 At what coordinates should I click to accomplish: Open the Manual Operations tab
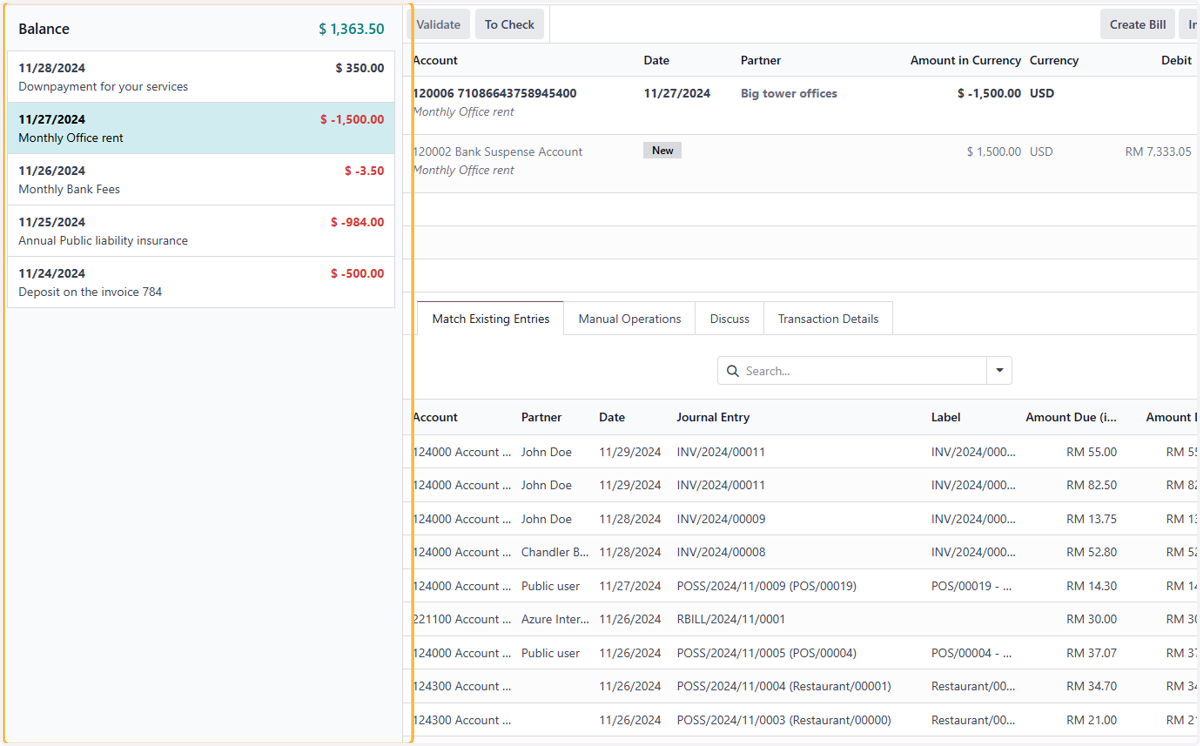point(630,319)
